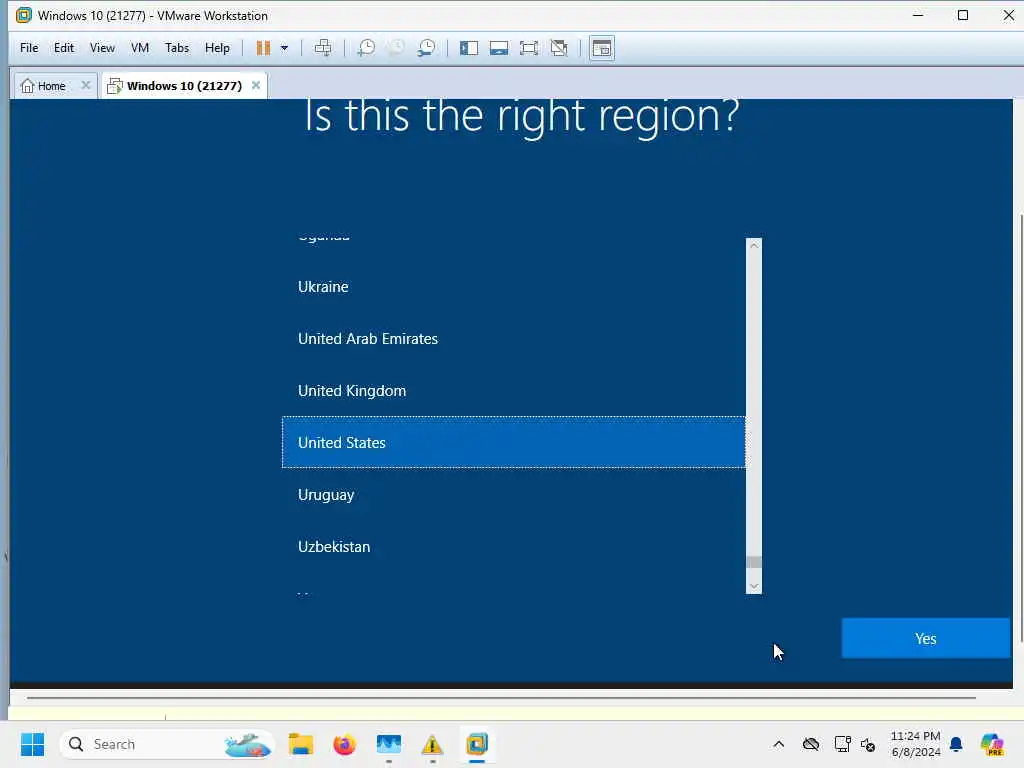1024x768 pixels.
Task: Show hidden system tray icons
Action: pos(778,744)
